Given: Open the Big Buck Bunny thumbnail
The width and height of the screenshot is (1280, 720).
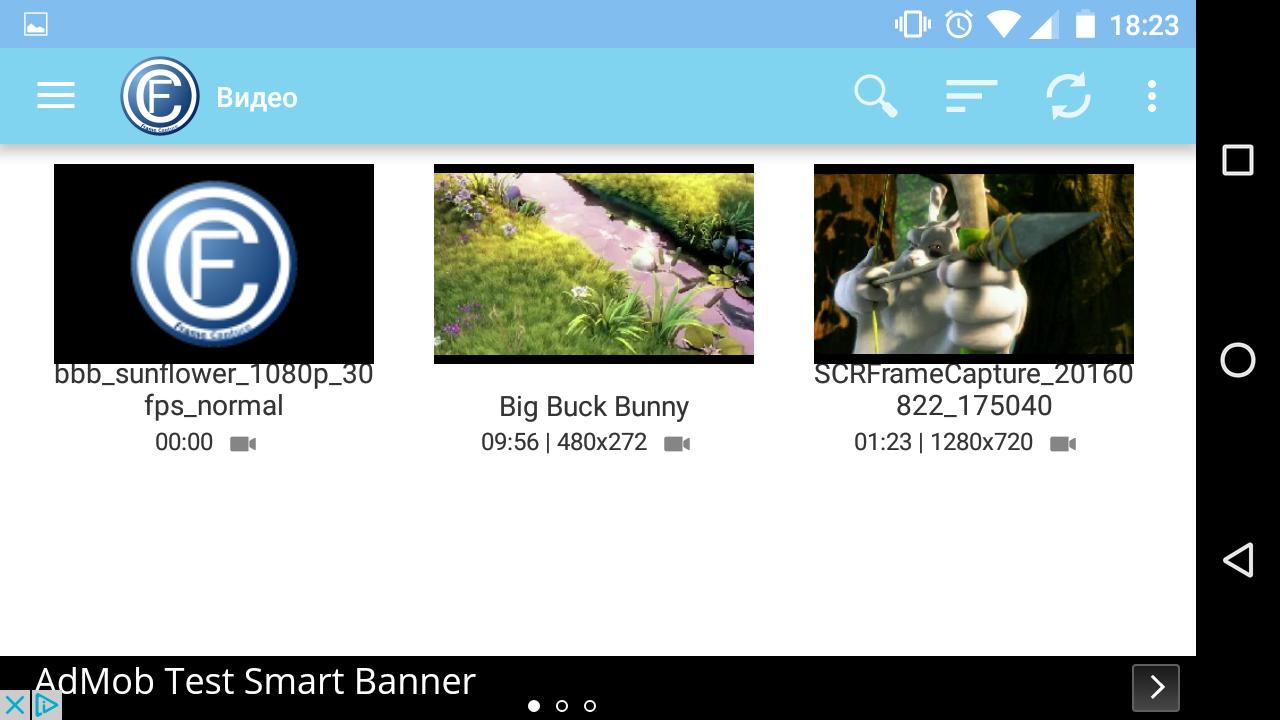Looking at the screenshot, I should tap(594, 264).
